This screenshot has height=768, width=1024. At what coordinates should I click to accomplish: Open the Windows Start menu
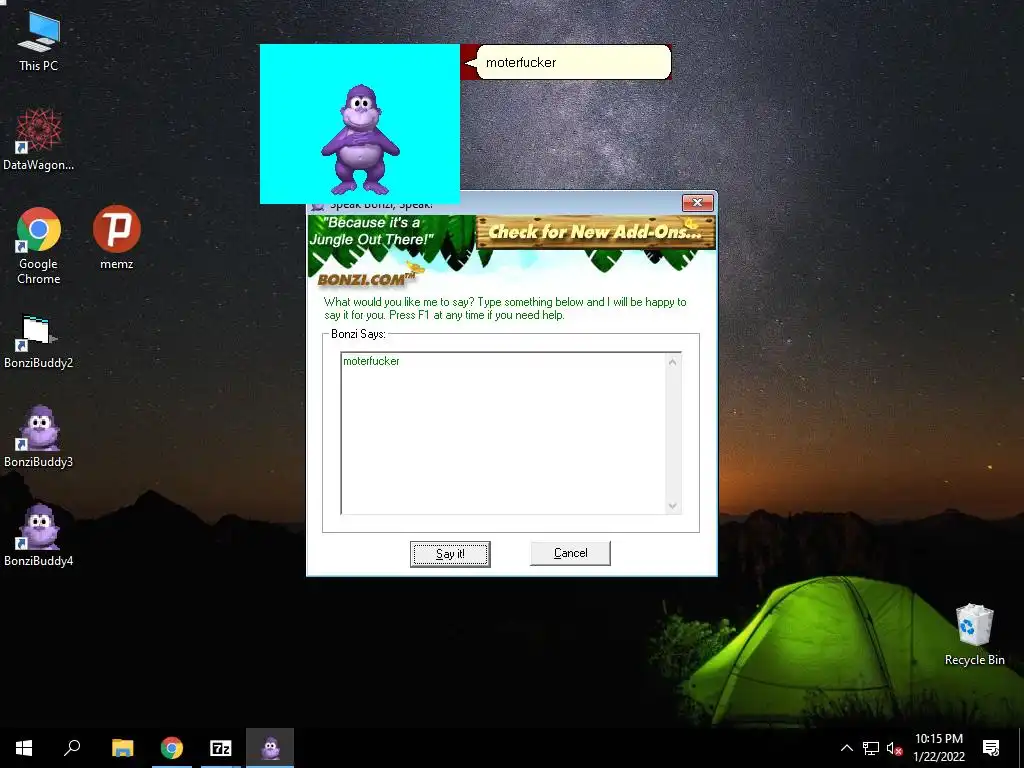[24, 748]
